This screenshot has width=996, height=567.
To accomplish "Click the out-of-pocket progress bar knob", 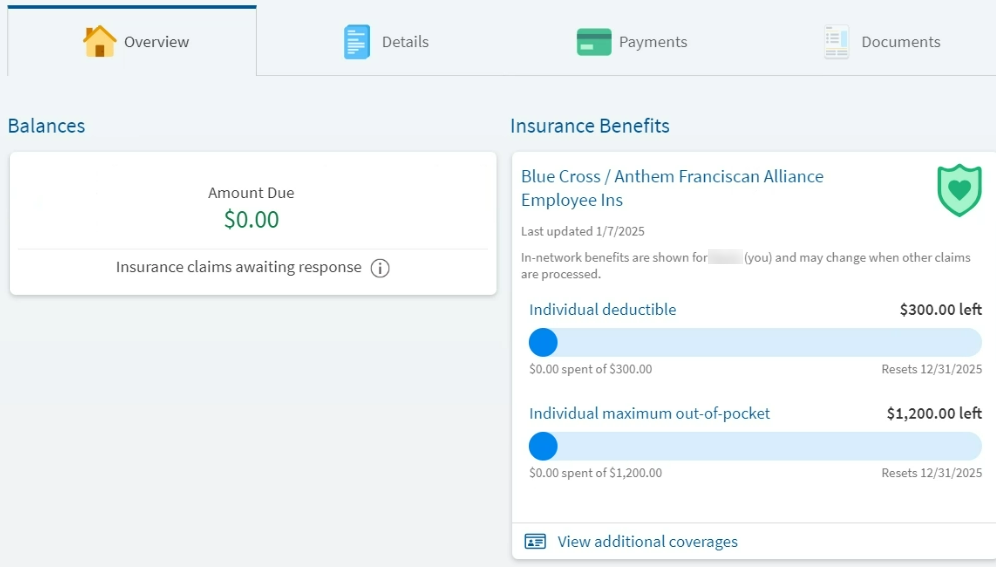I will click(x=543, y=446).
